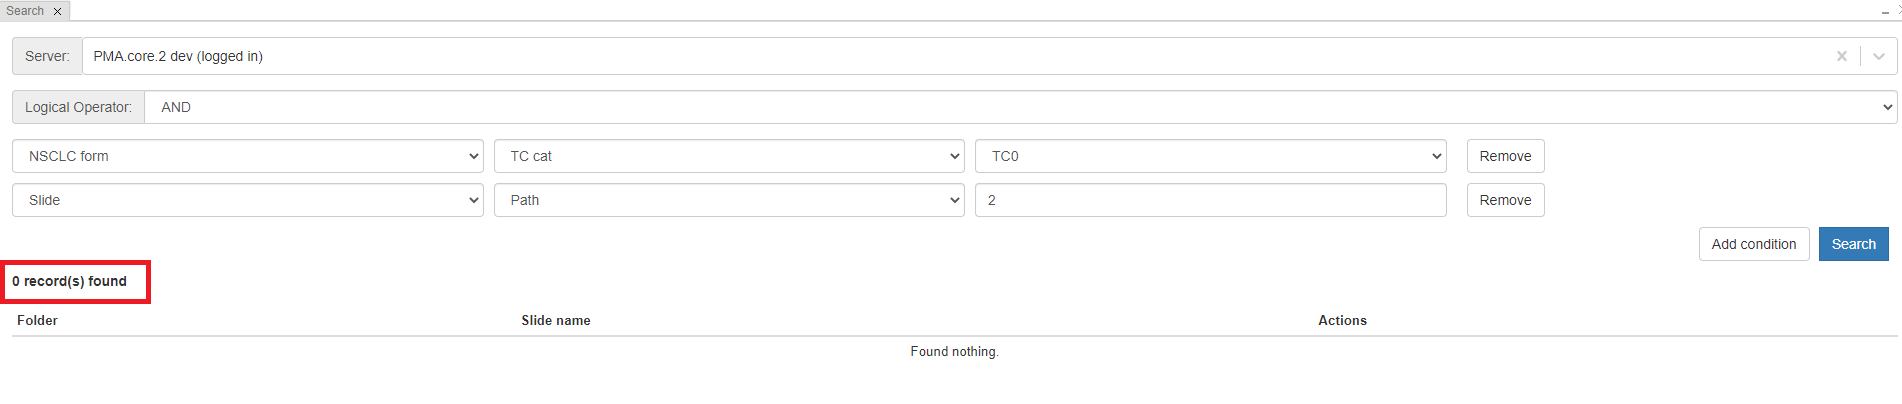Image resolution: width=1902 pixels, height=404 pixels.
Task: Click the server field showing PMA.core.2 dev
Action: [900, 56]
